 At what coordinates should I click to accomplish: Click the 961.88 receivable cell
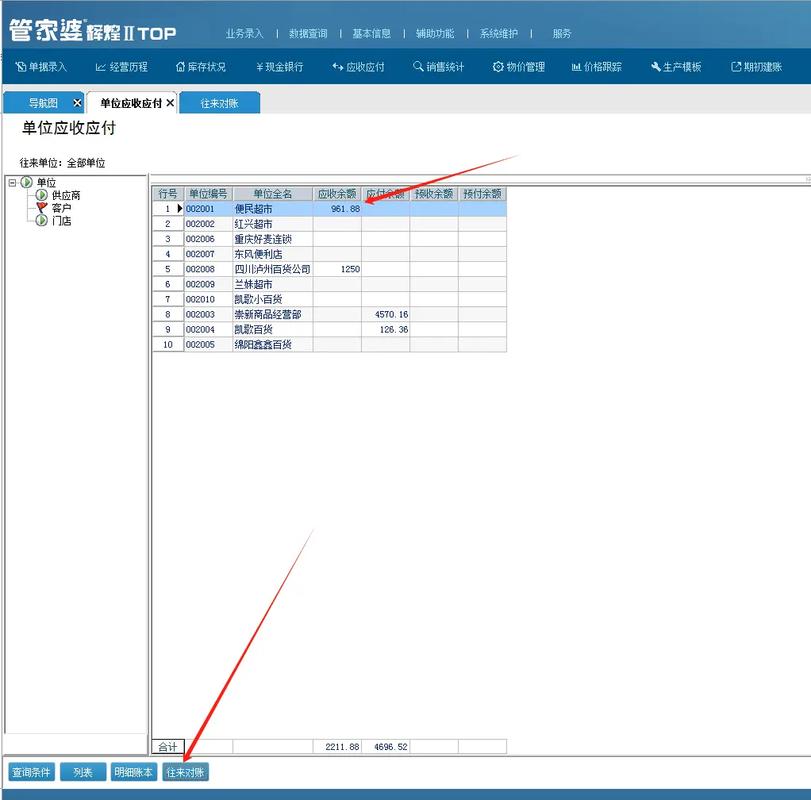(337, 209)
